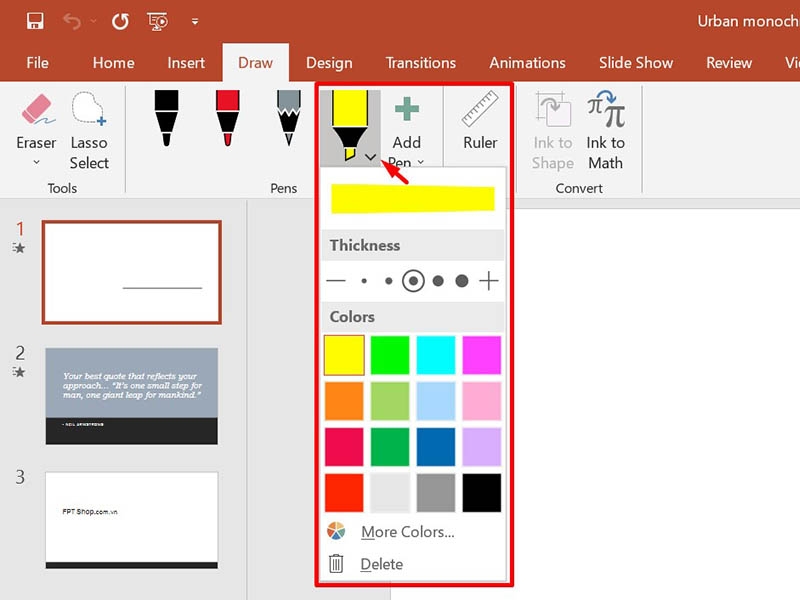Collapse the yellow highlighter dropdown chevron
Image resolution: width=800 pixels, height=600 pixels.
click(371, 157)
